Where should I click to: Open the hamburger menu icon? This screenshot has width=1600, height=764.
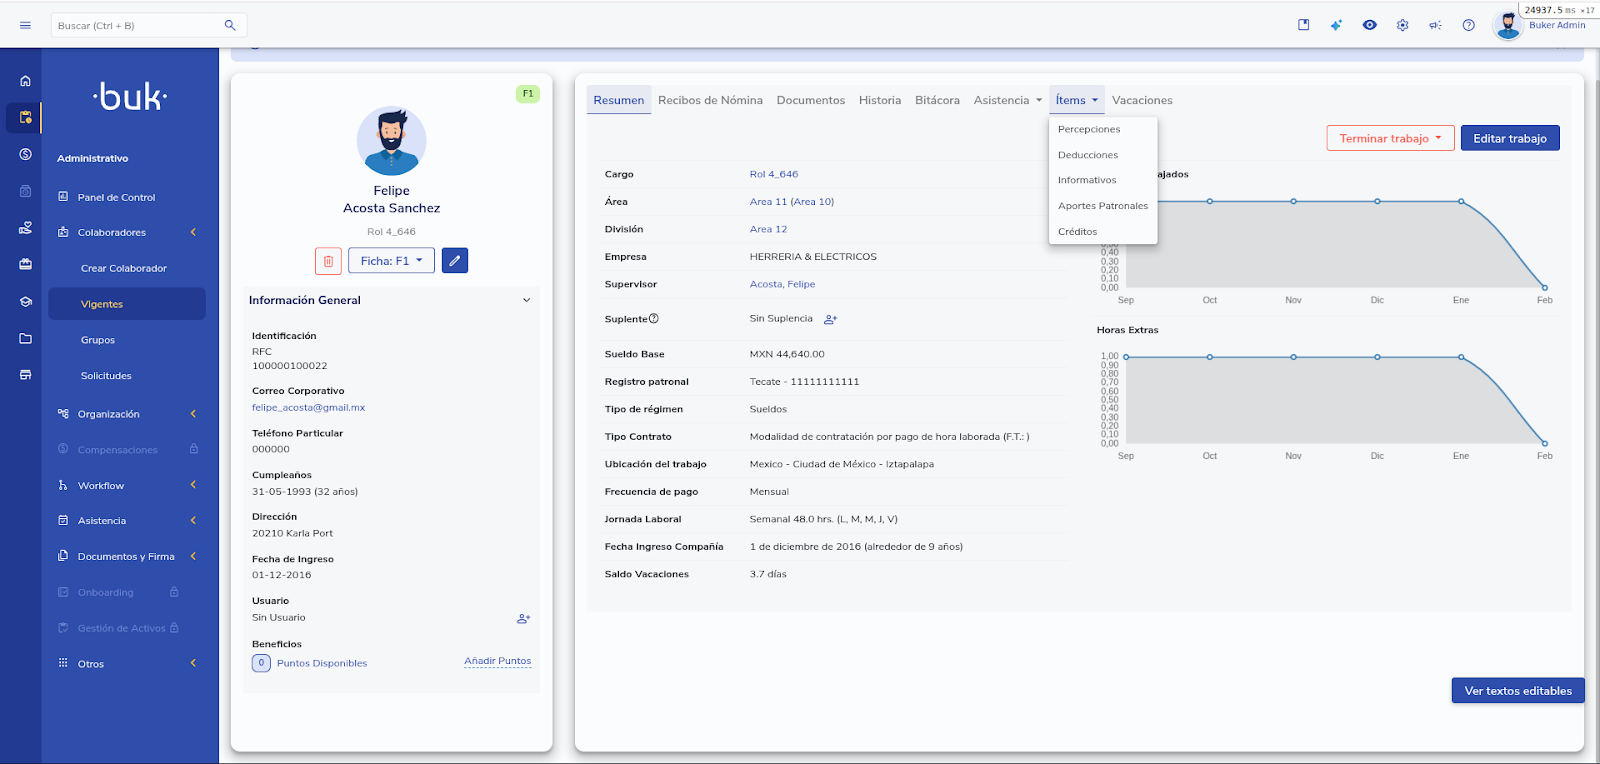point(25,25)
